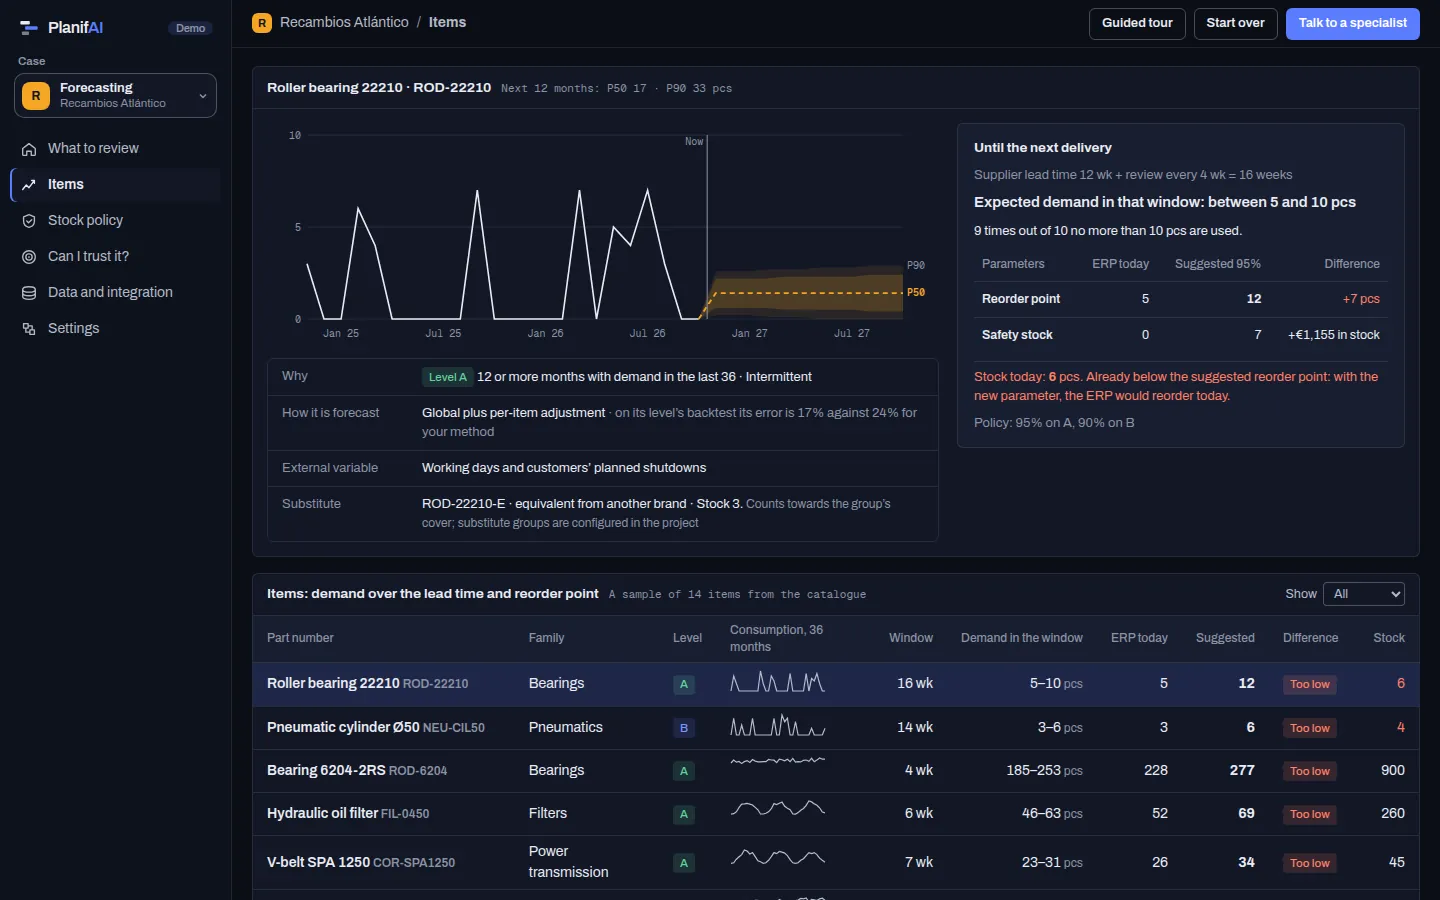Click the sparkline for Bearing 6204-2RS

tap(778, 761)
